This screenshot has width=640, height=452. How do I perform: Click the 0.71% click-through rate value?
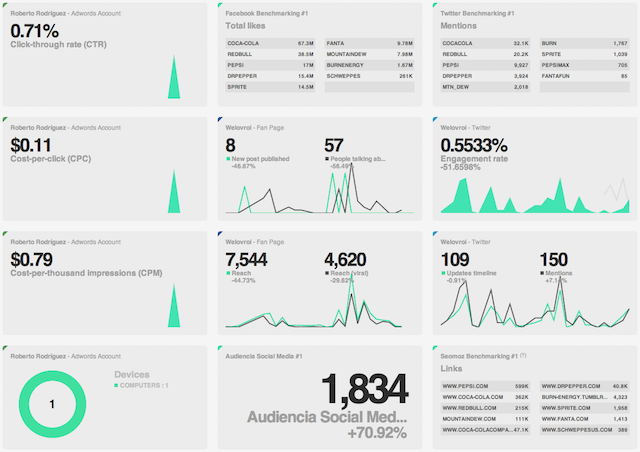point(35,31)
